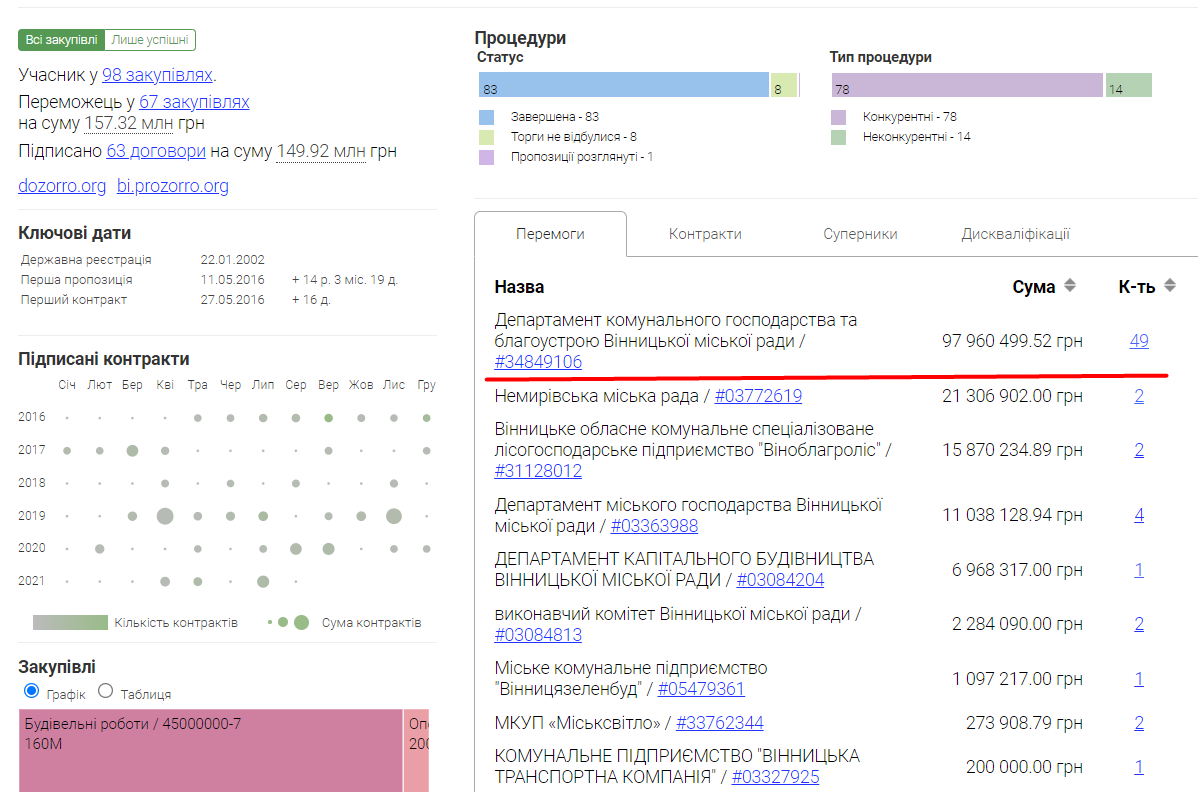1198x792 pixels.
Task: Click the purple Конкурентні legend square
Action: 839,118
